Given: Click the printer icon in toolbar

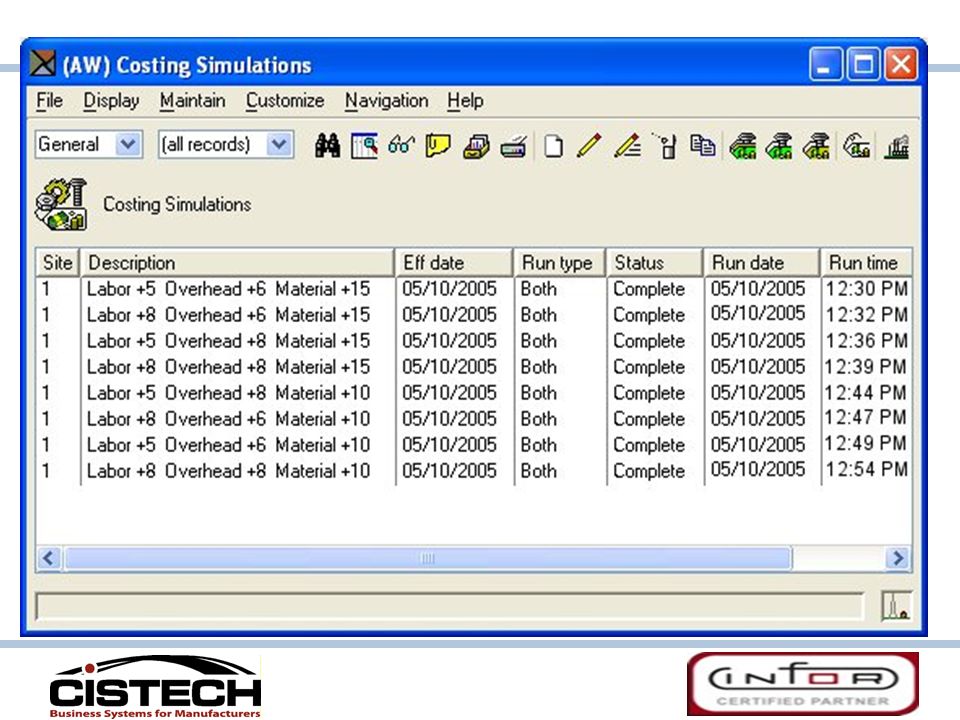Looking at the screenshot, I should pyautogui.click(x=513, y=147).
